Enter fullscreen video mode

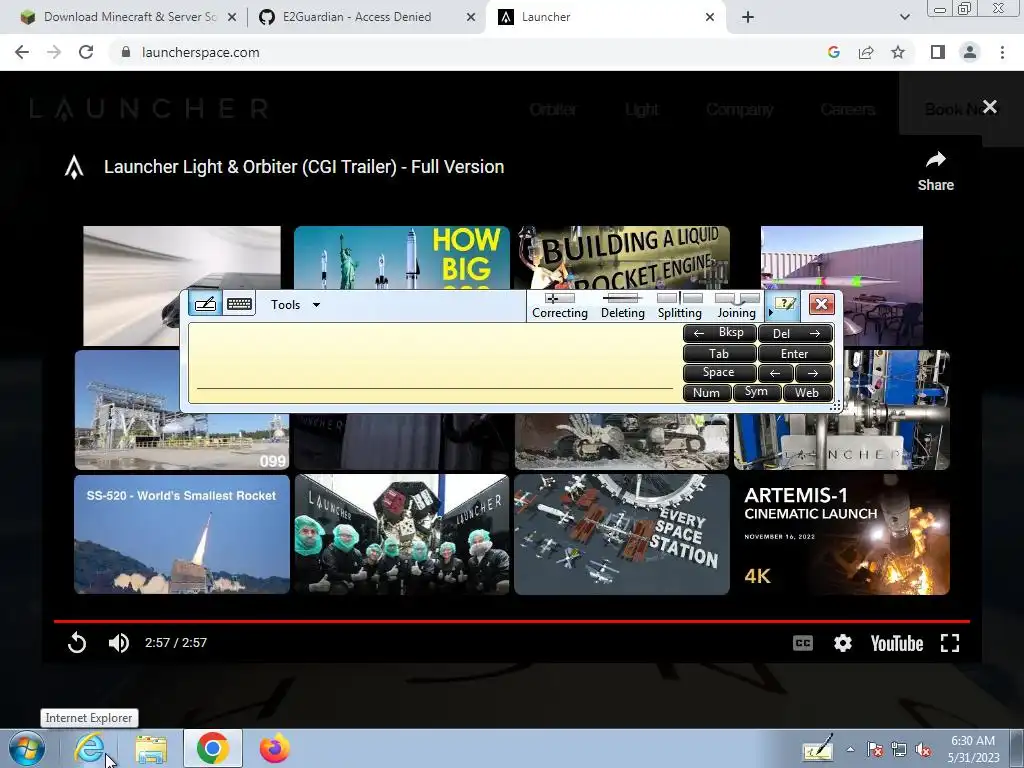950,643
